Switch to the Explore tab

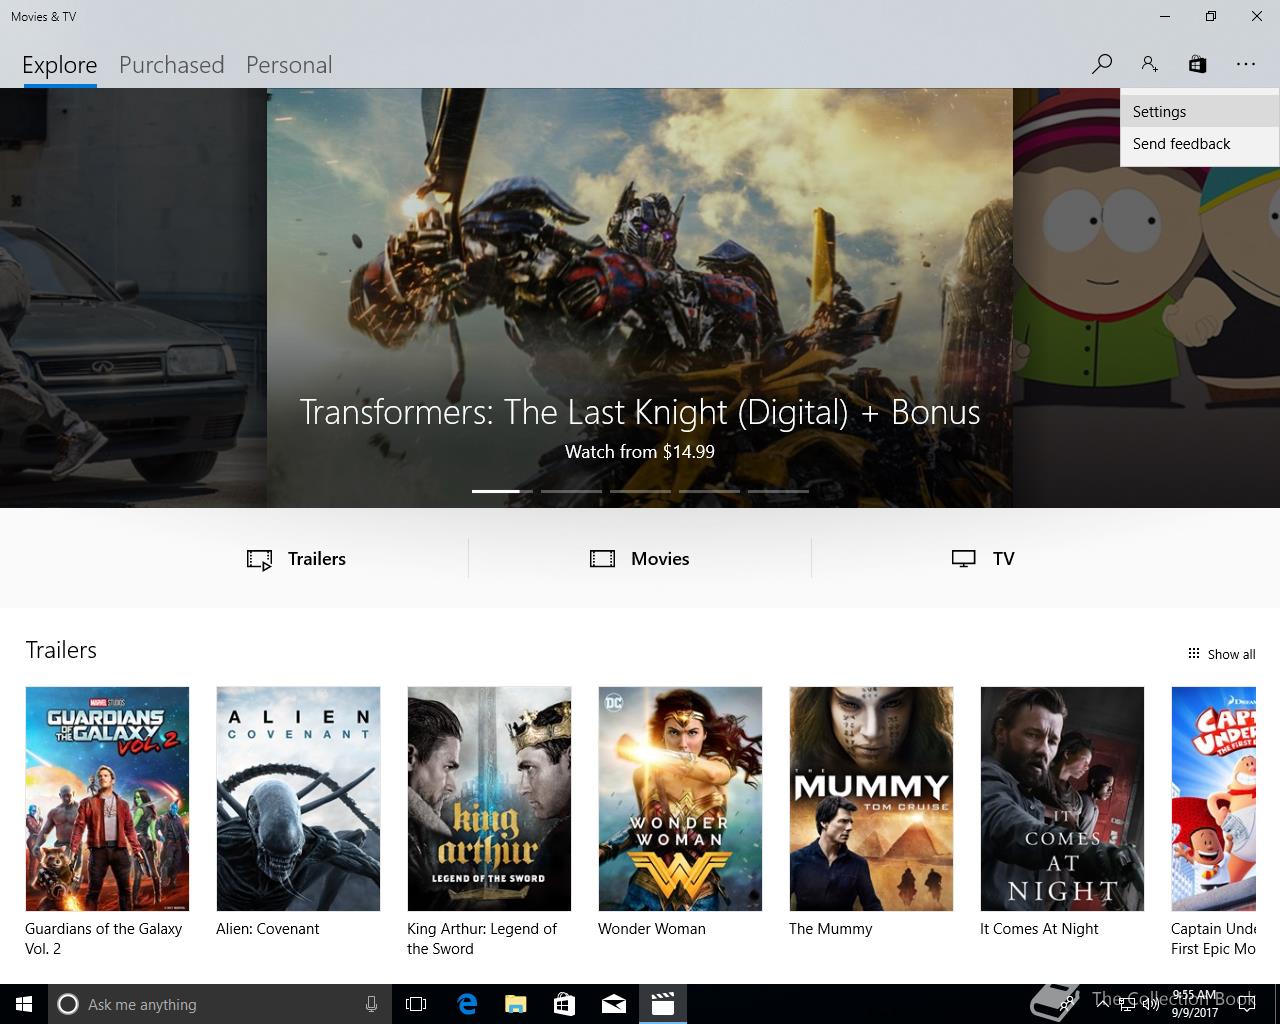(x=60, y=65)
